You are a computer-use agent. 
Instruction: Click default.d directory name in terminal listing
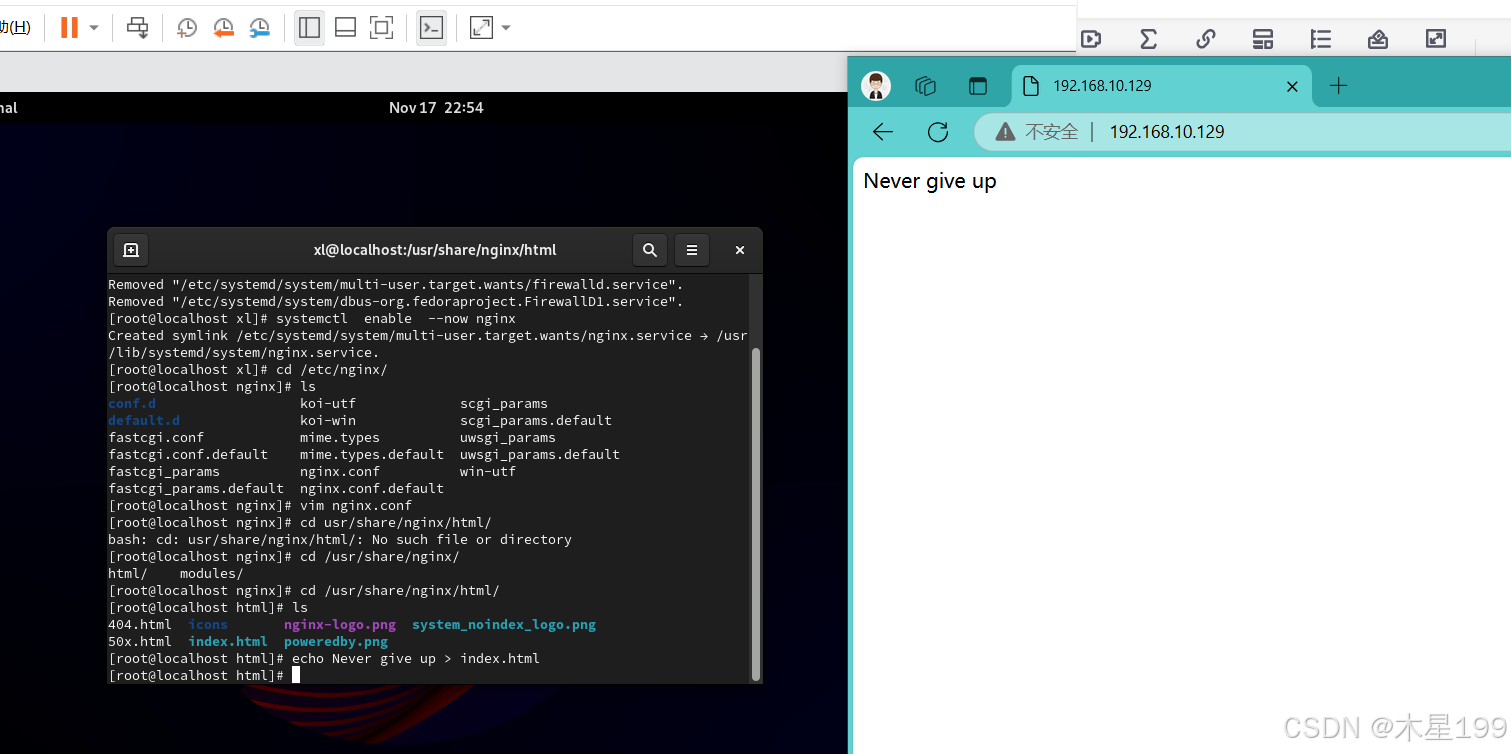144,421
